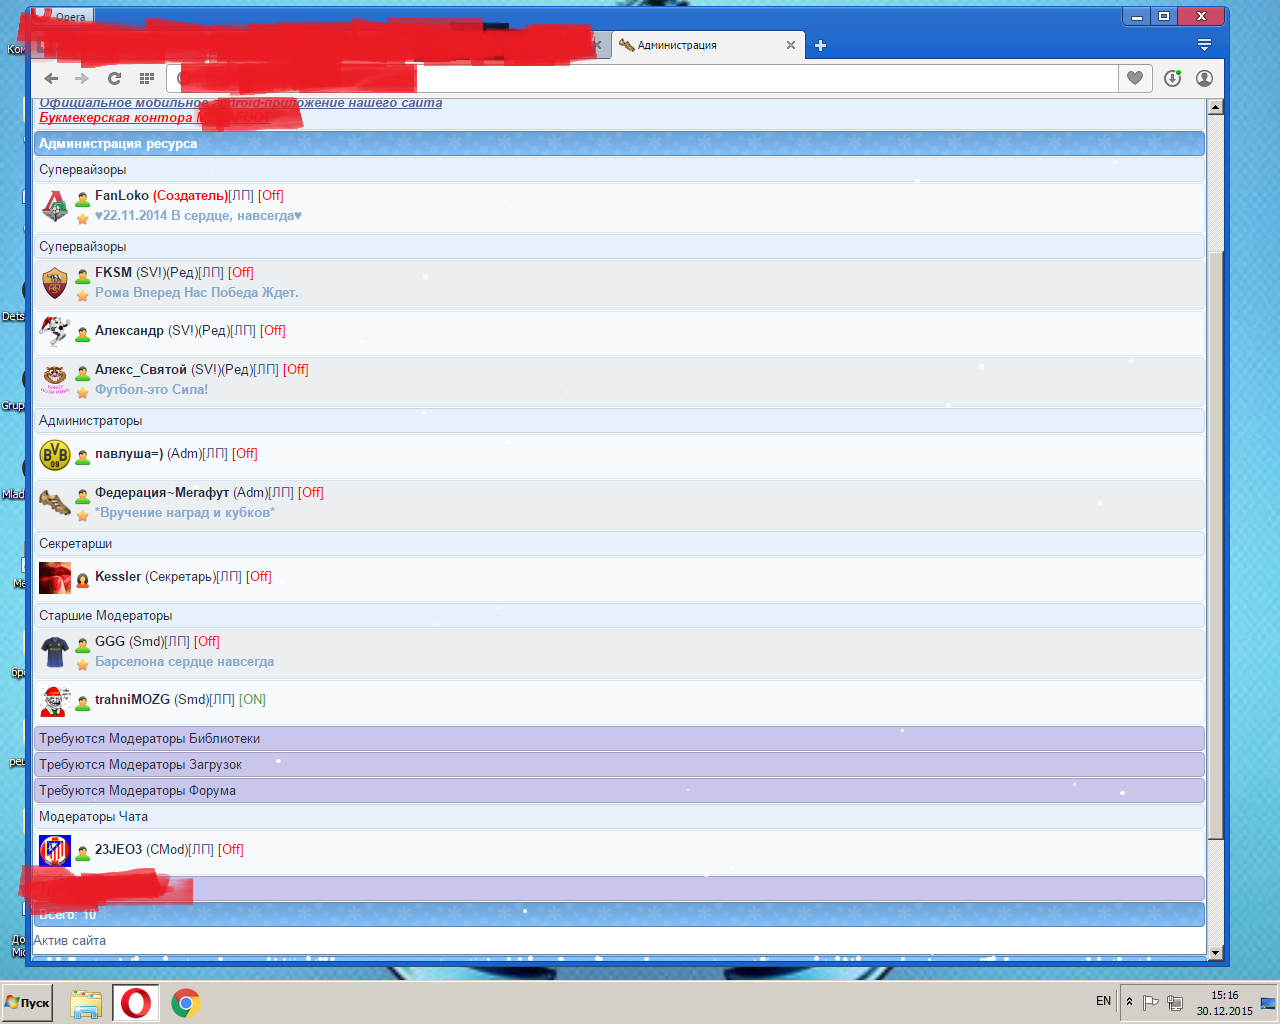The height and width of the screenshot is (1024, 1280).
Task: Click FKSM's Roma crest avatar
Action: pos(55,283)
